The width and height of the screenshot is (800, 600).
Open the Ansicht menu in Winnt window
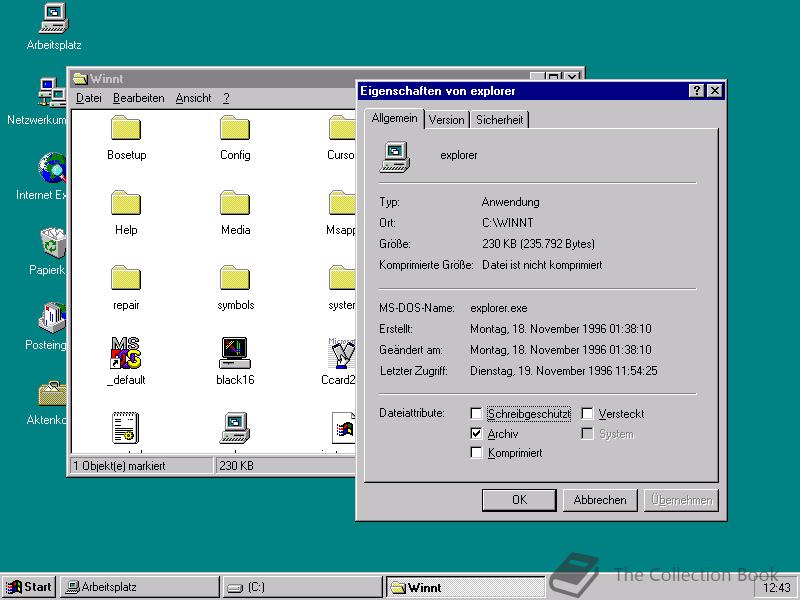[193, 98]
